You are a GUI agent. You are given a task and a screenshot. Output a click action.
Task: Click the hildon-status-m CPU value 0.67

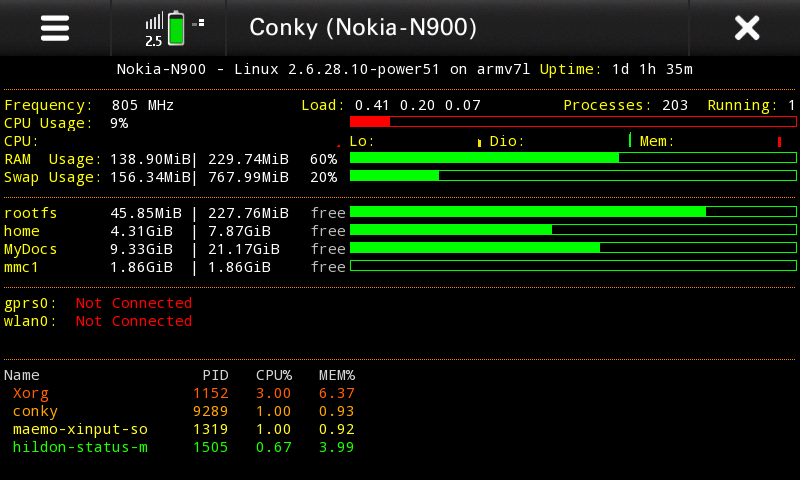pyautogui.click(x=274, y=447)
